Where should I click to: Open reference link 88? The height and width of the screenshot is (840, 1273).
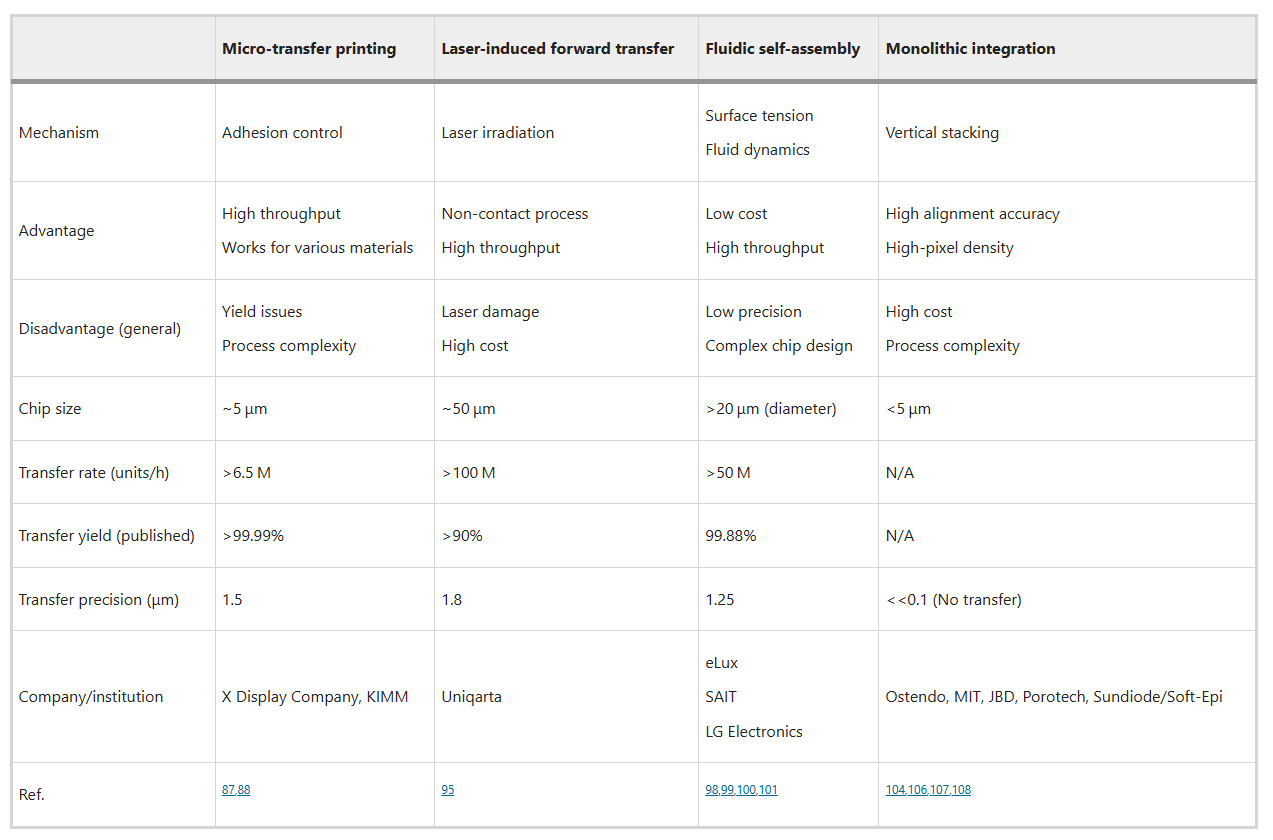click(243, 790)
